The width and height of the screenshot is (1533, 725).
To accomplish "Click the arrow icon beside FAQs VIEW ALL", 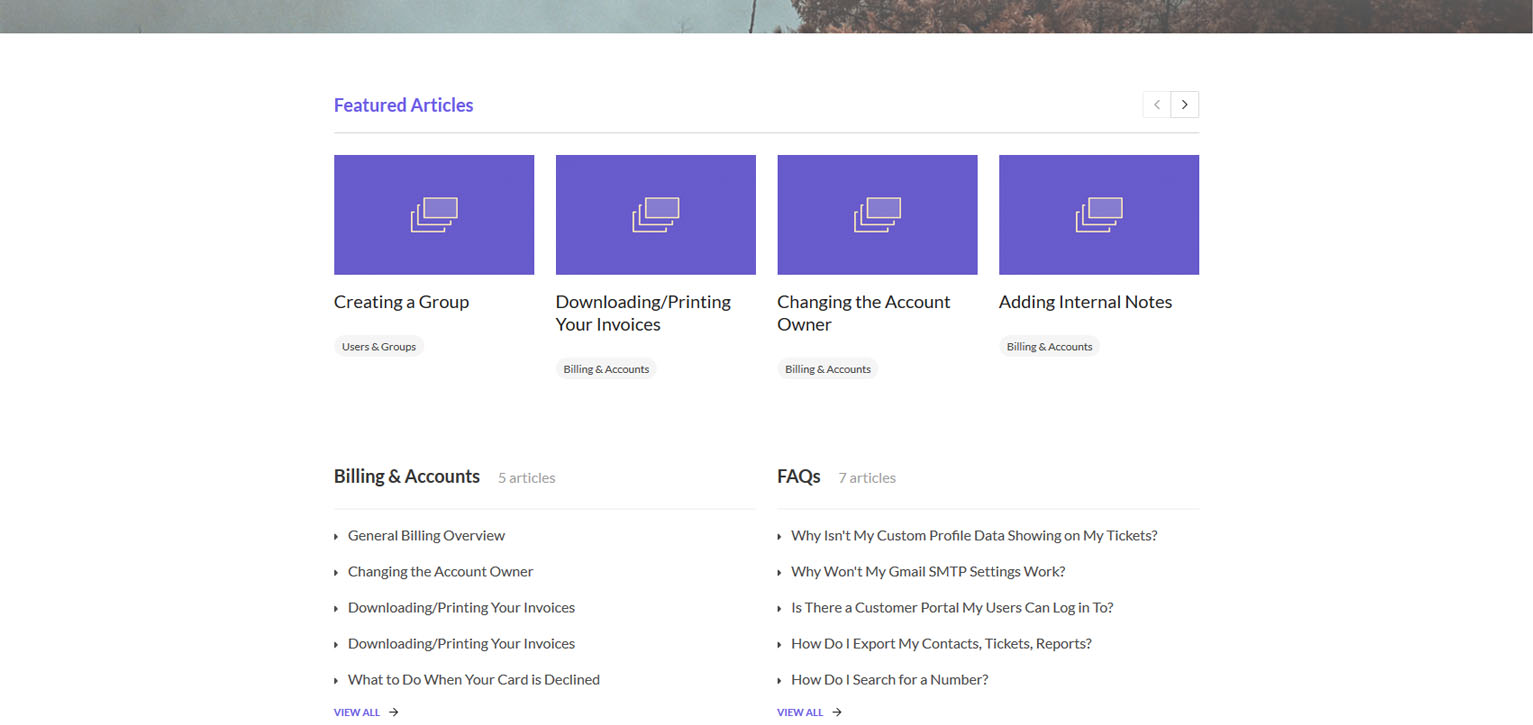I will [835, 712].
